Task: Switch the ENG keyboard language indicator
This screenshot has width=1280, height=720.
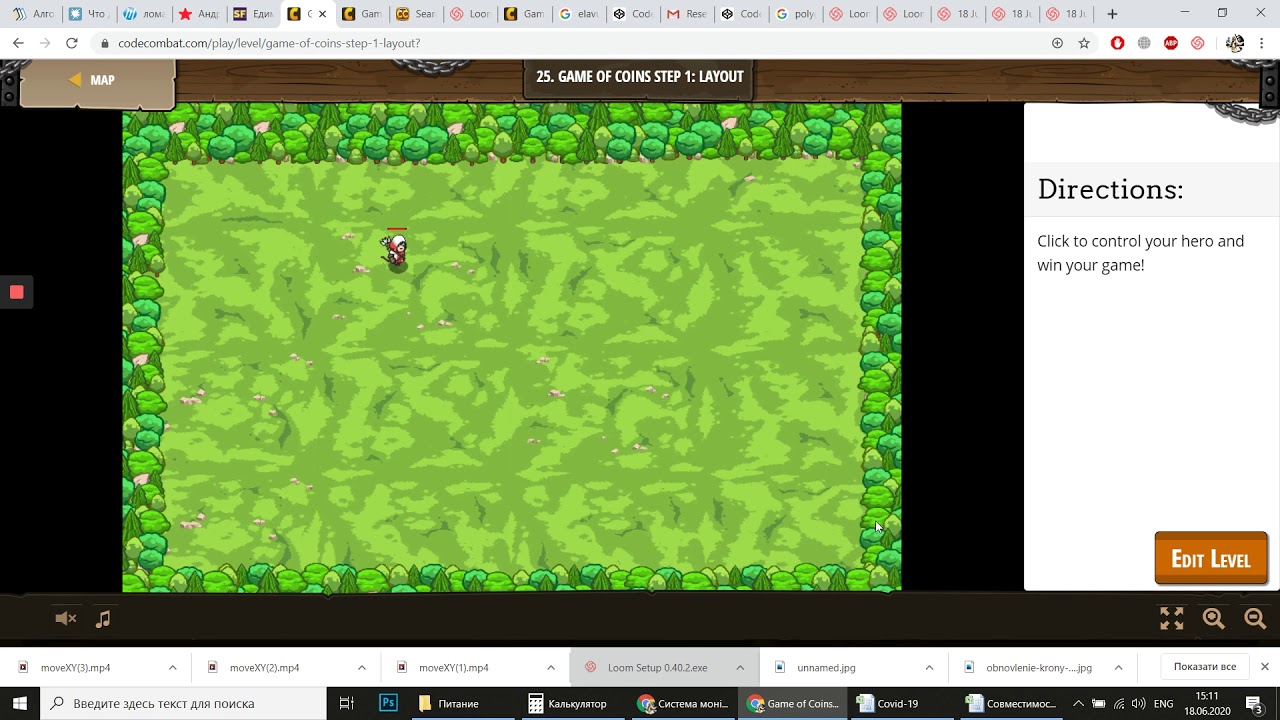Action: [x=1164, y=703]
